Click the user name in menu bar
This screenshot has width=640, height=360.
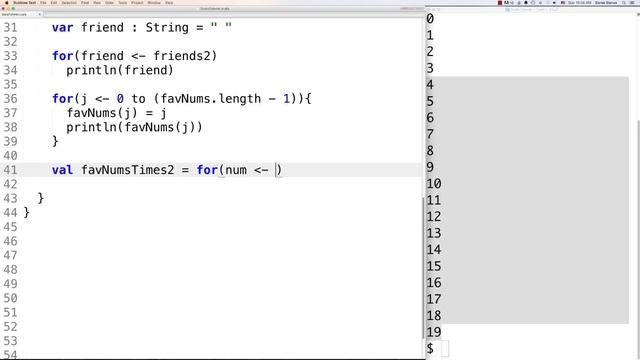(x=606, y=2)
